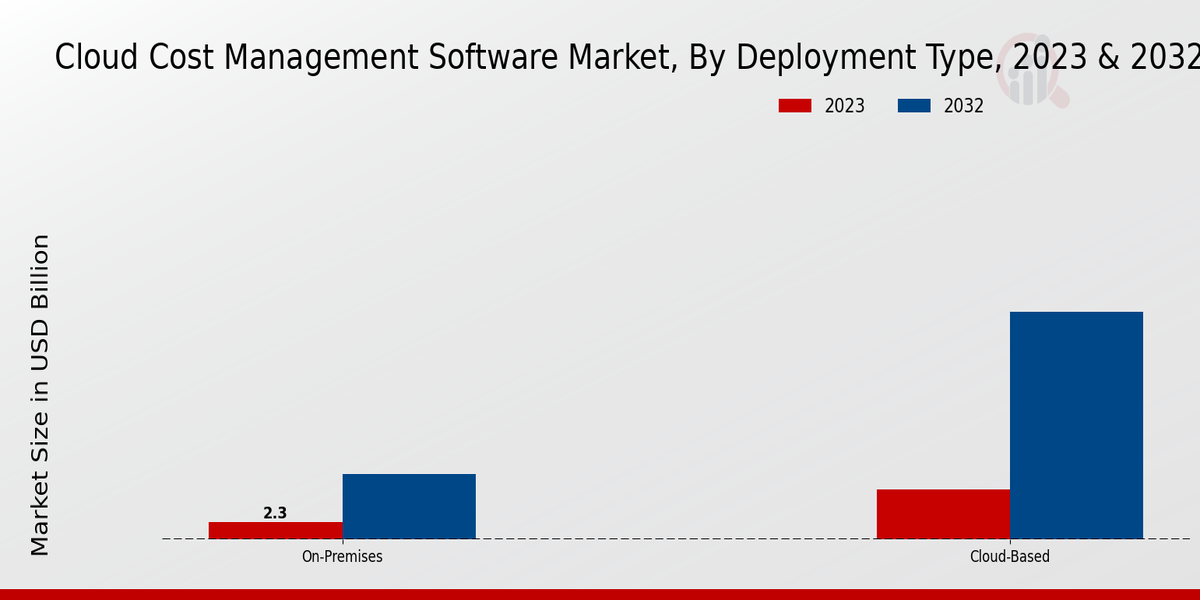Select the 2023 legend text label
The height and width of the screenshot is (600, 1200).
click(x=844, y=106)
